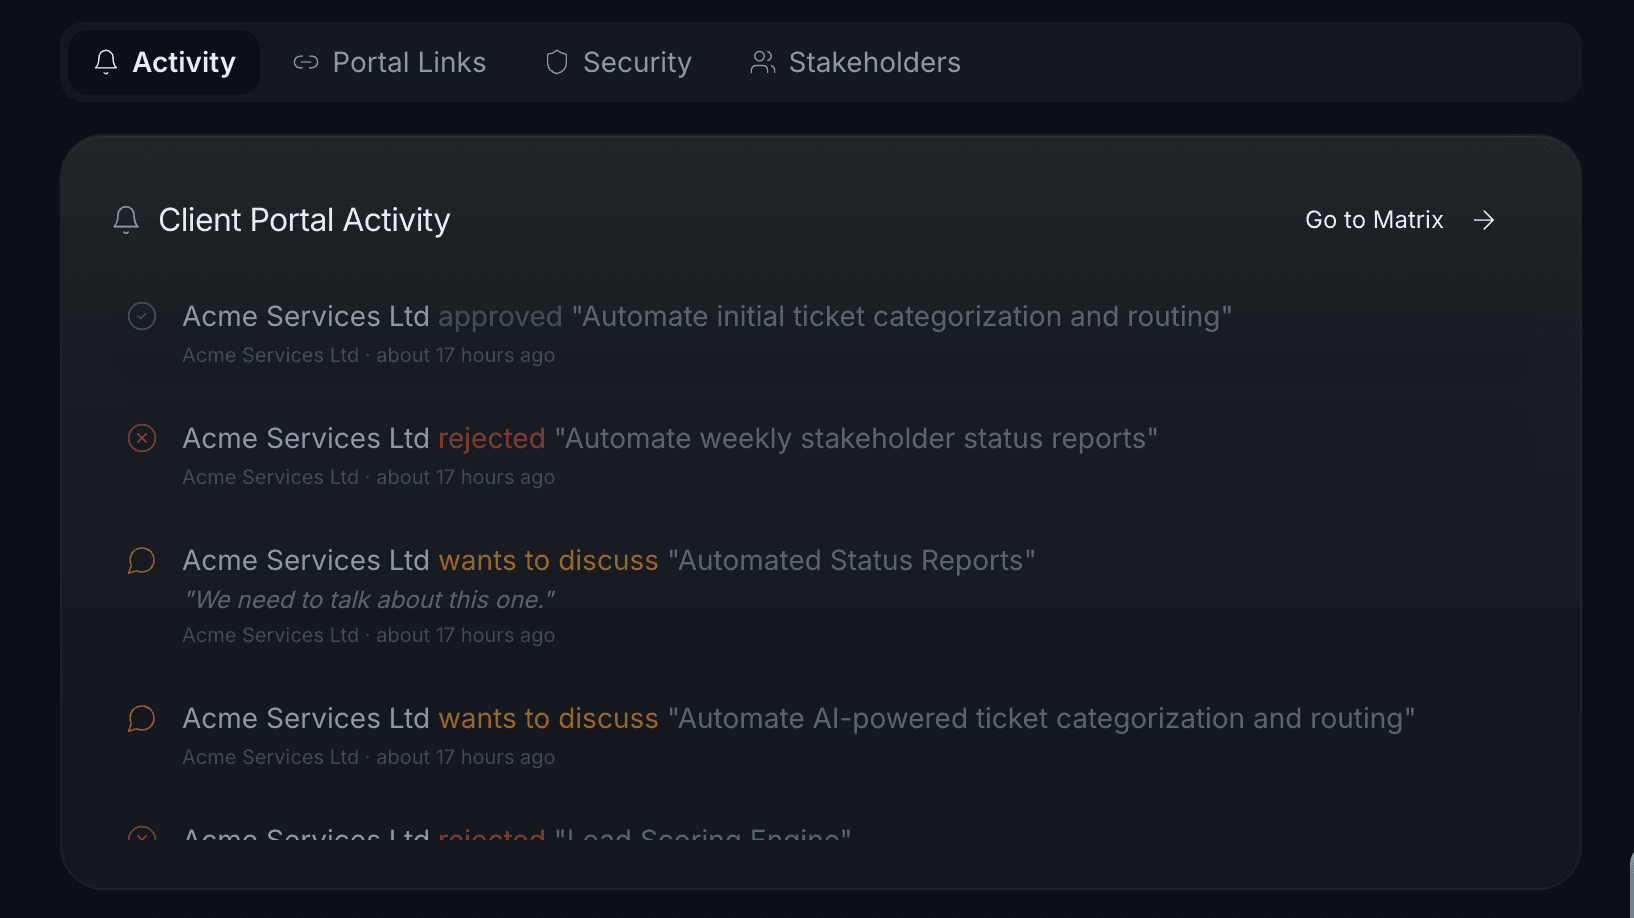Click the chat bubble icon for AI-powered ticket routing
The image size is (1634, 918).
point(142,718)
